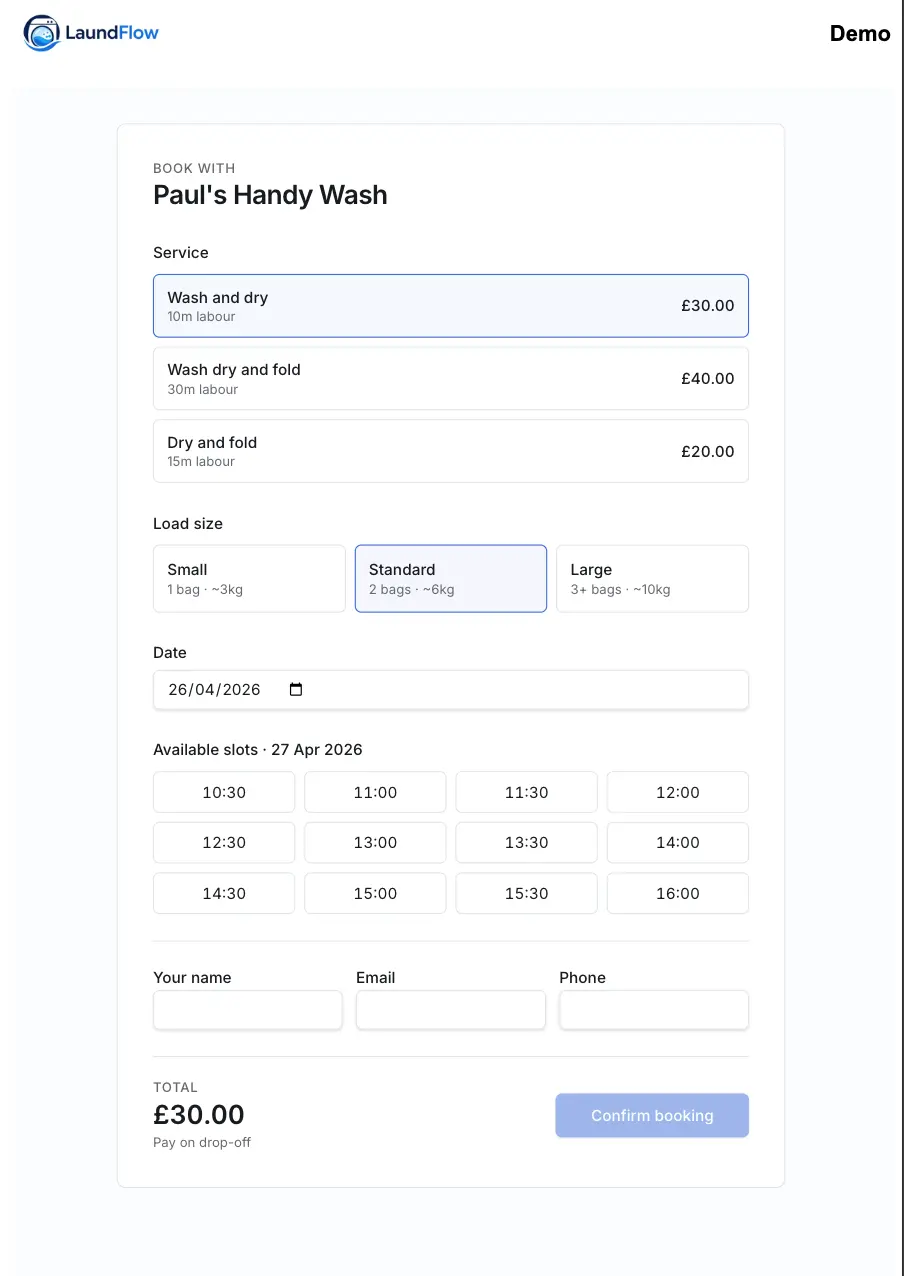This screenshot has height=1276, width=904.
Task: Choose the 13:30 time slot
Action: [526, 842]
